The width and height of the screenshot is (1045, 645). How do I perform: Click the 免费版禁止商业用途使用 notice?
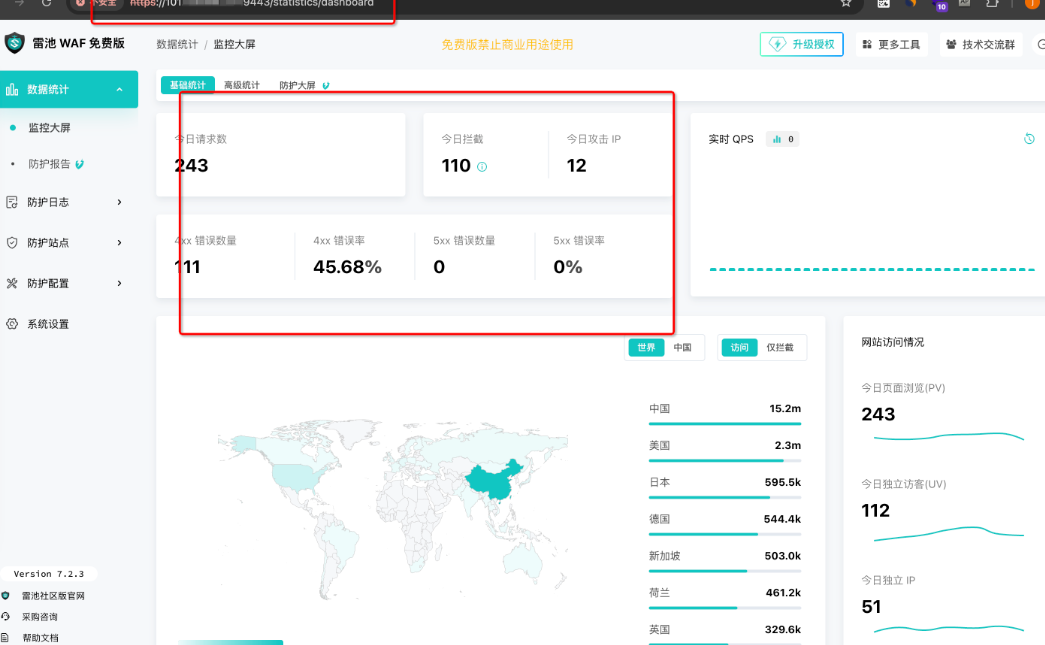point(507,45)
